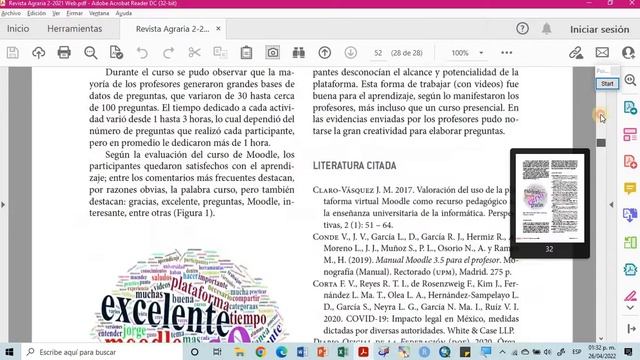
Task: Select the Snapshot camera tool
Action: (272, 53)
